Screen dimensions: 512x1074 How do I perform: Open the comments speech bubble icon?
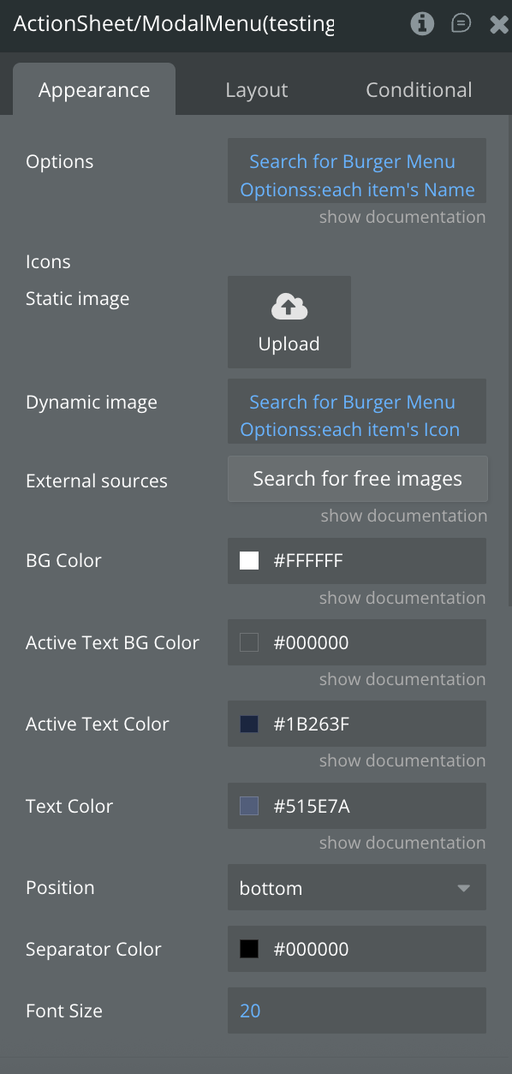461,24
